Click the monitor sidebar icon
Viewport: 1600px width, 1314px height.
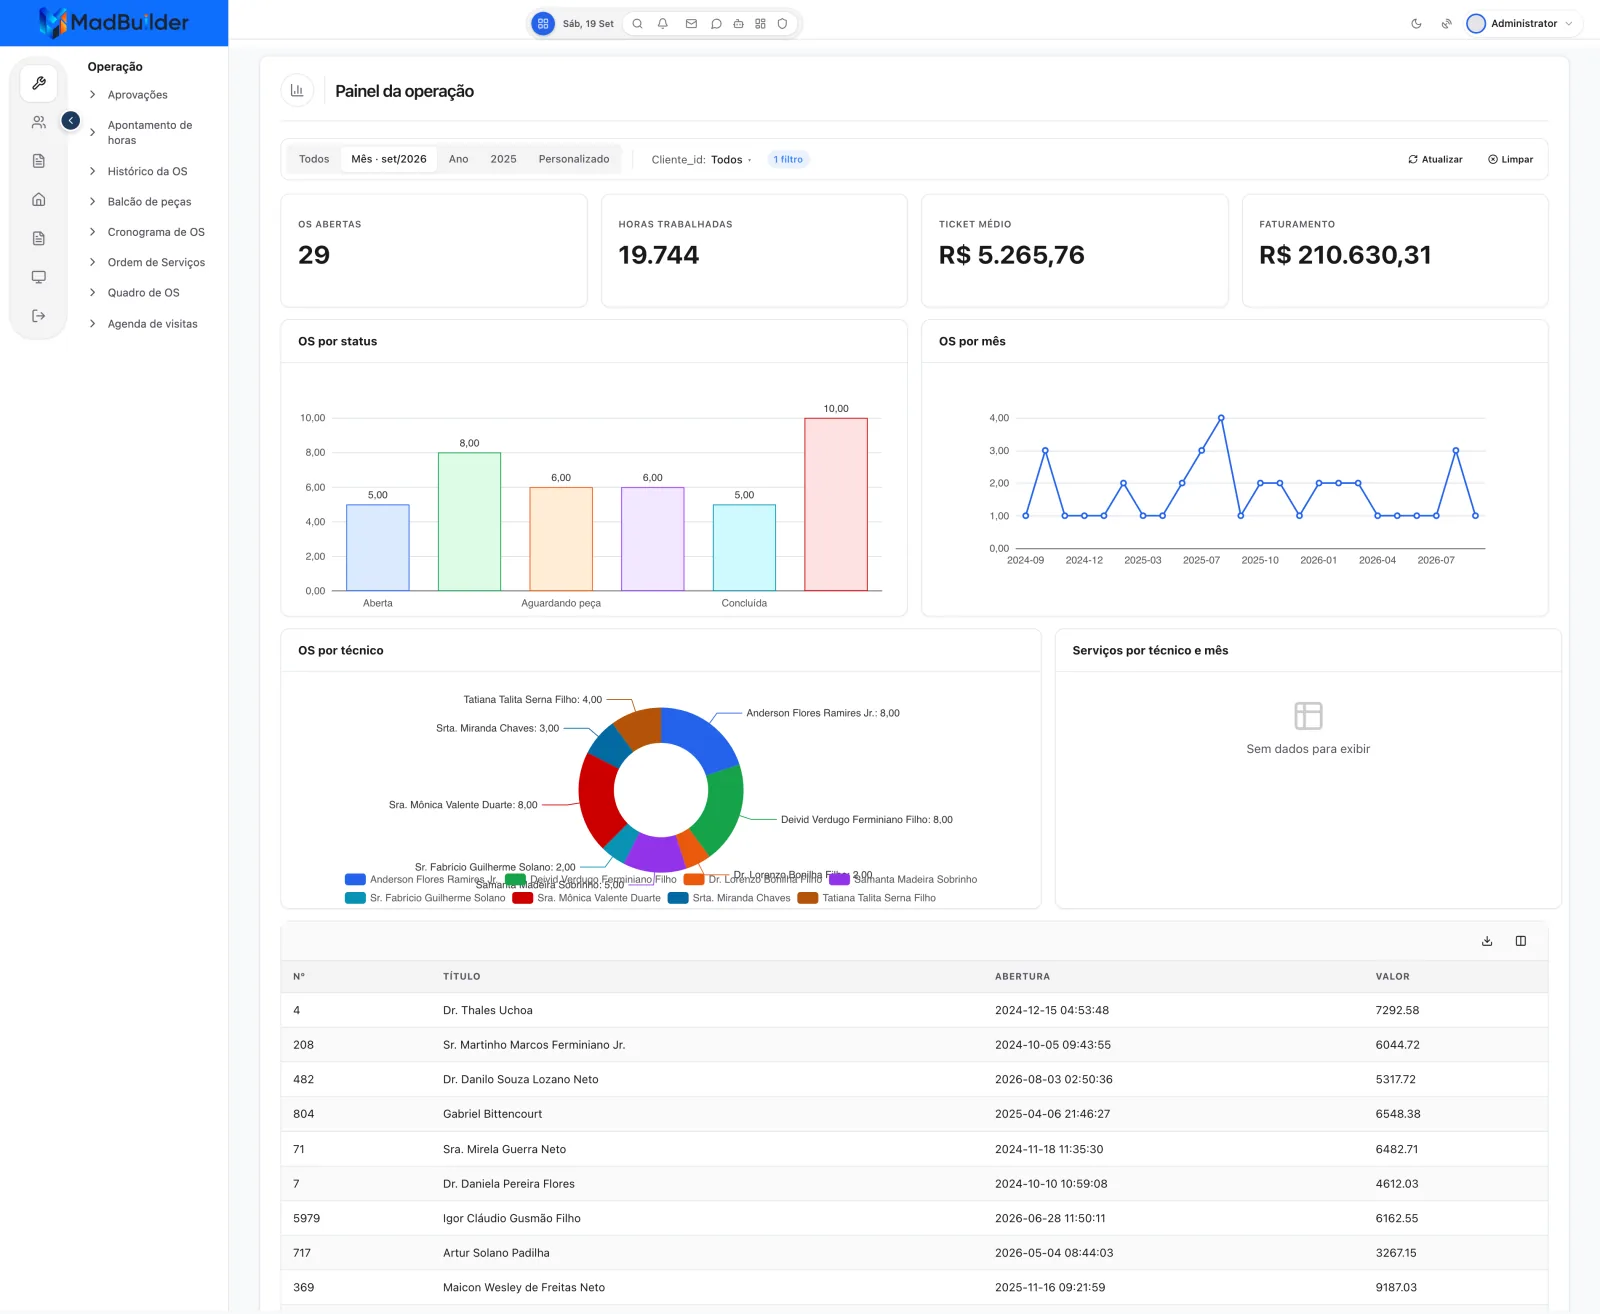pos(39,277)
